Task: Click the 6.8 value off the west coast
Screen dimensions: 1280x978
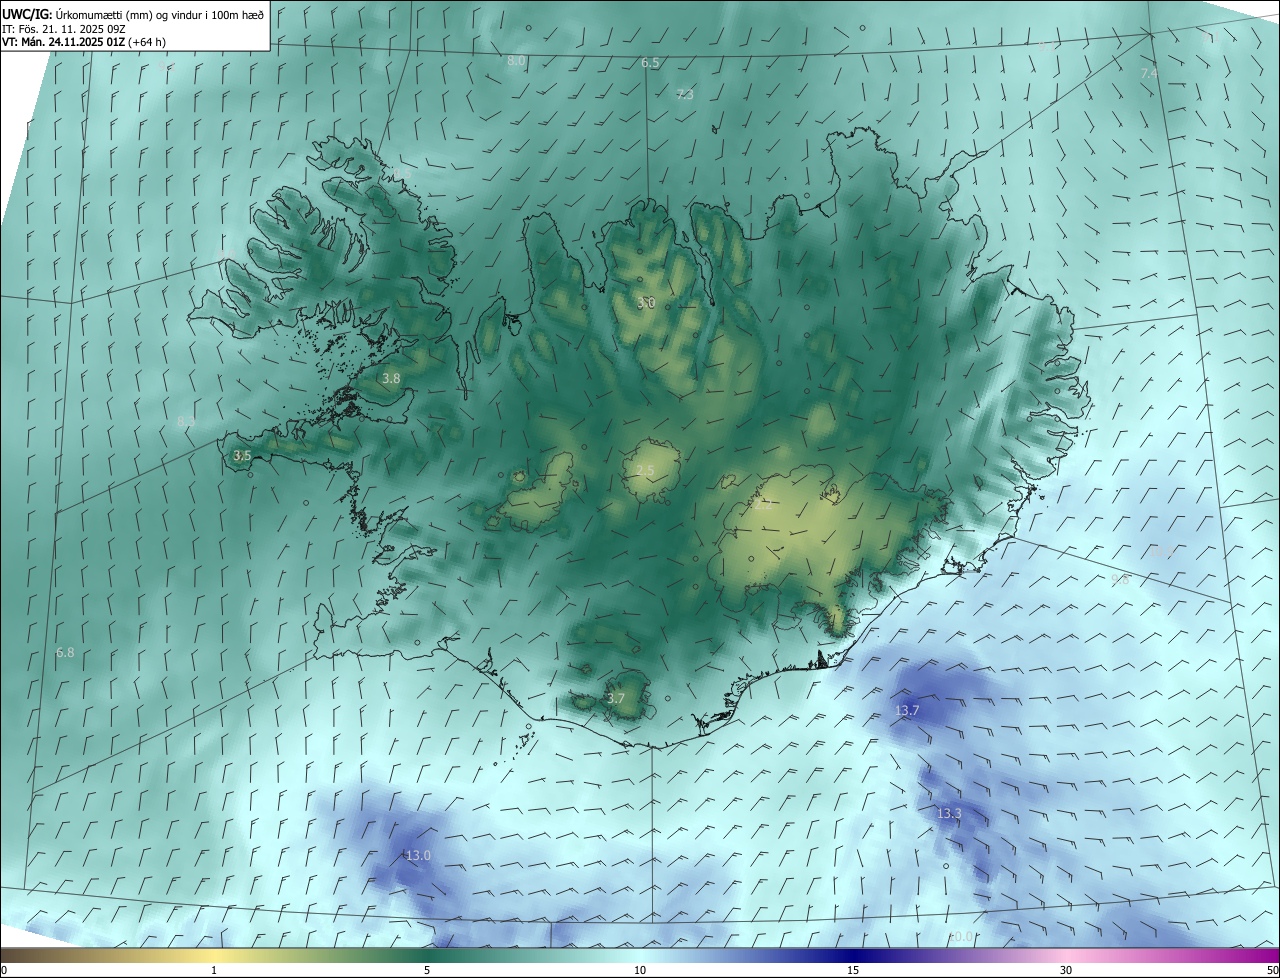Action: pos(65,653)
